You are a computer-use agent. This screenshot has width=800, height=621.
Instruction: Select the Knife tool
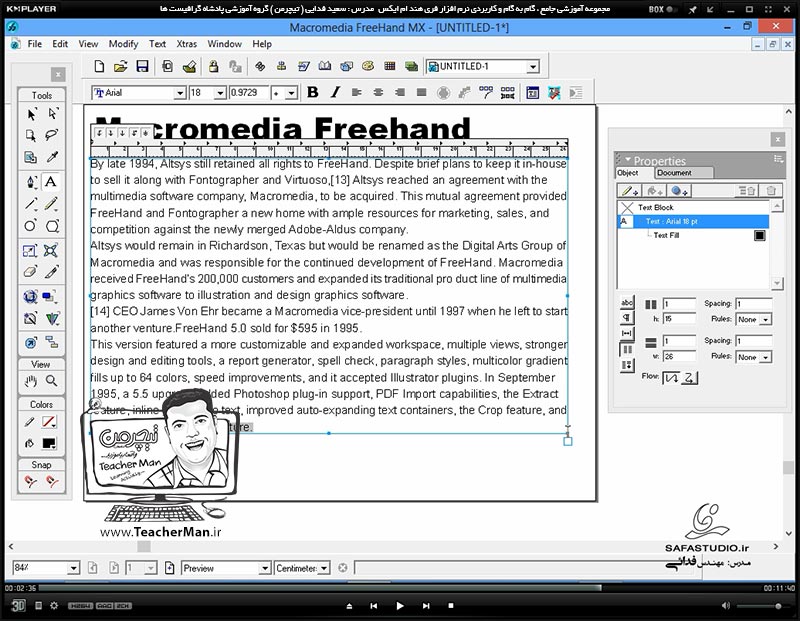point(52,271)
